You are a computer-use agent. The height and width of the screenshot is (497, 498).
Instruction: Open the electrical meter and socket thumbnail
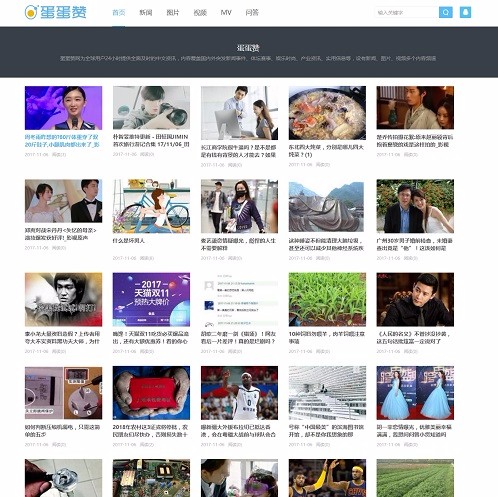[x=63, y=393]
